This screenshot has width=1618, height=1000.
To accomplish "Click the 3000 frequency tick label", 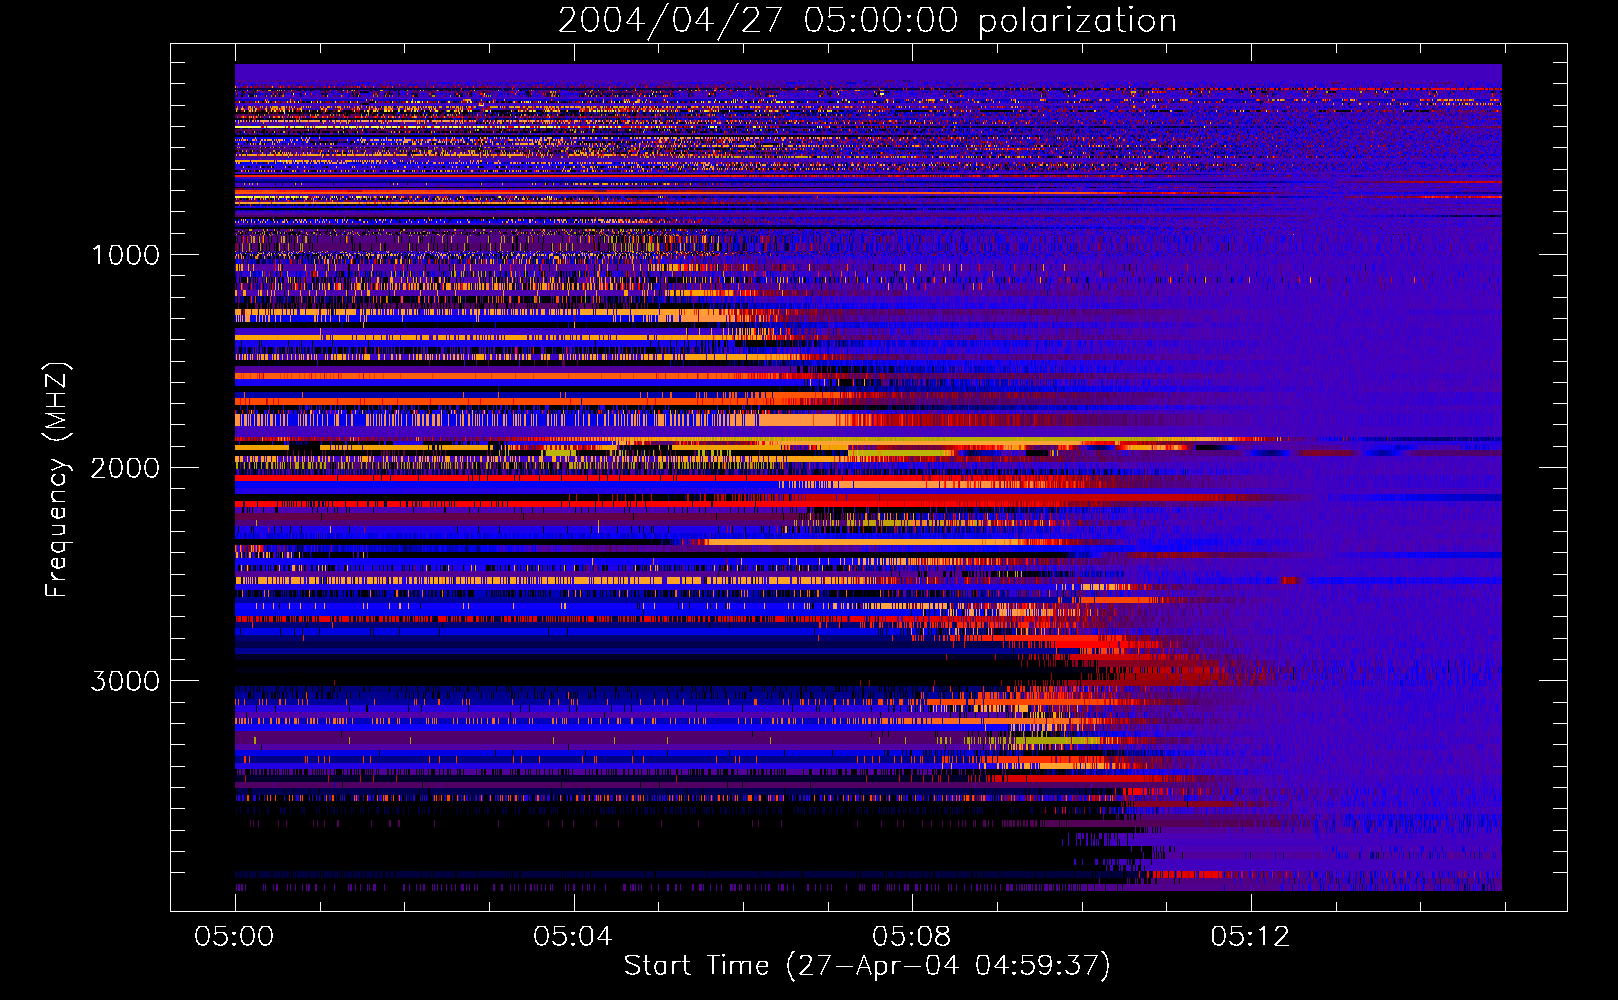I will (x=125, y=681).
